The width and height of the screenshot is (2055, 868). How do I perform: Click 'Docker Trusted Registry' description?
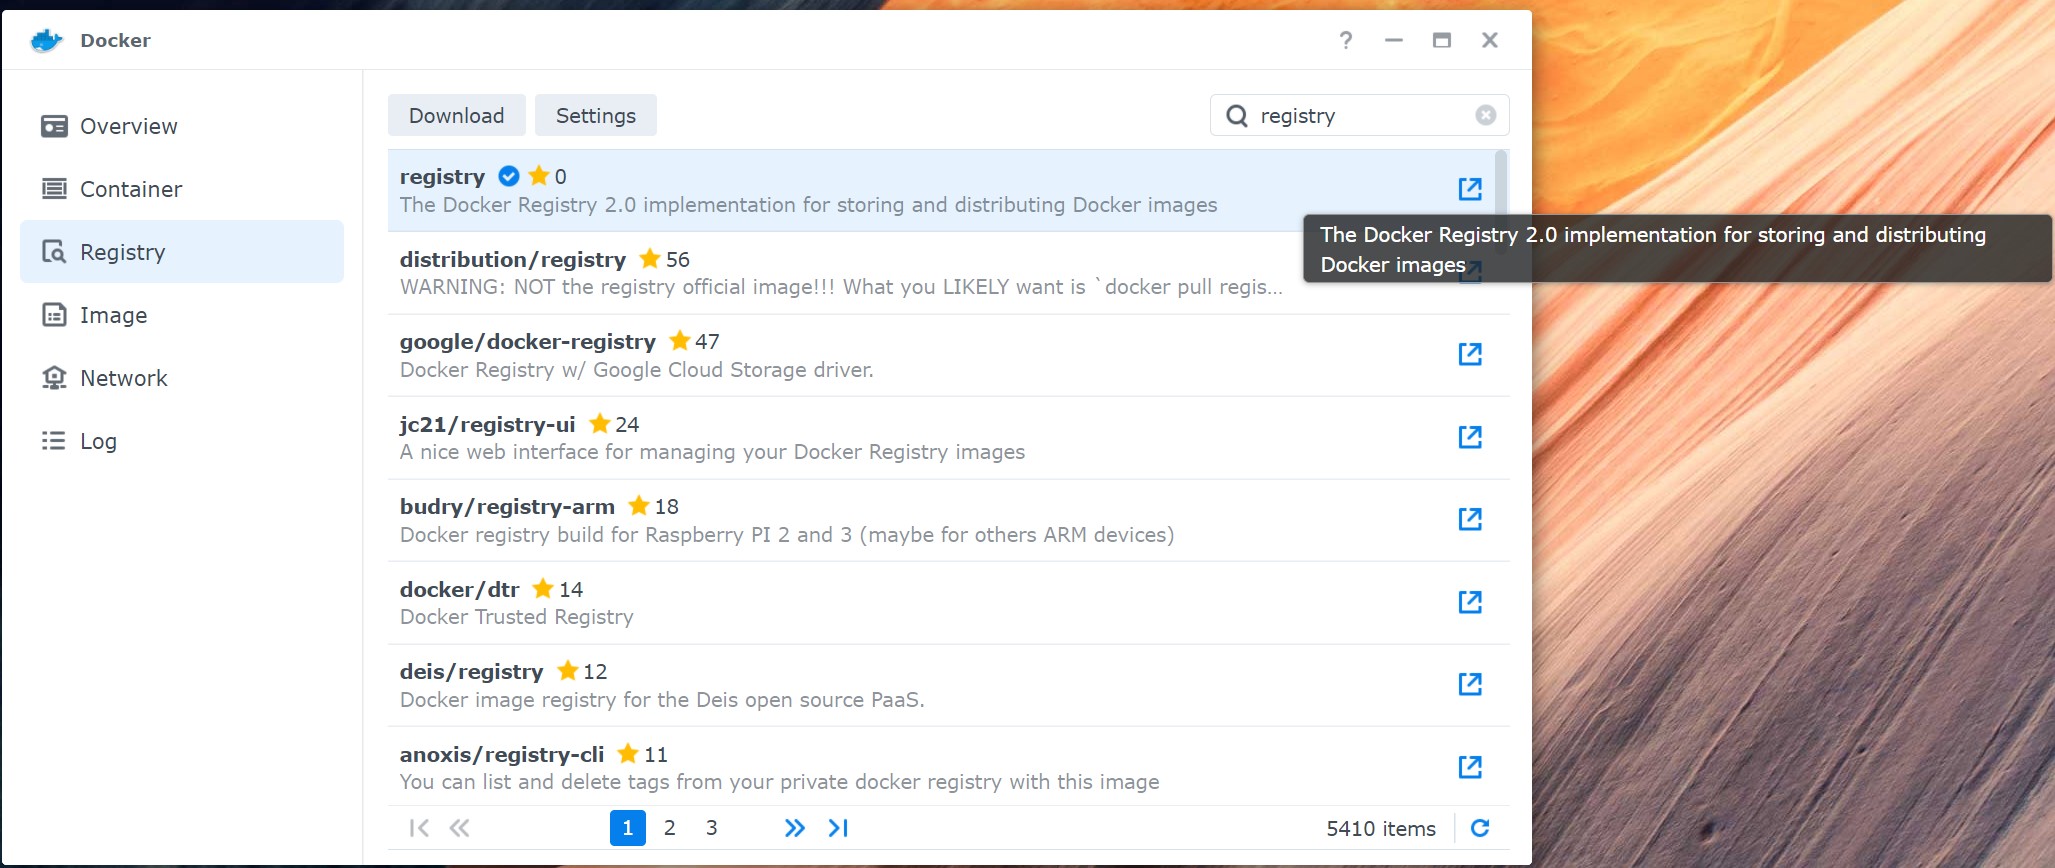[x=517, y=617]
